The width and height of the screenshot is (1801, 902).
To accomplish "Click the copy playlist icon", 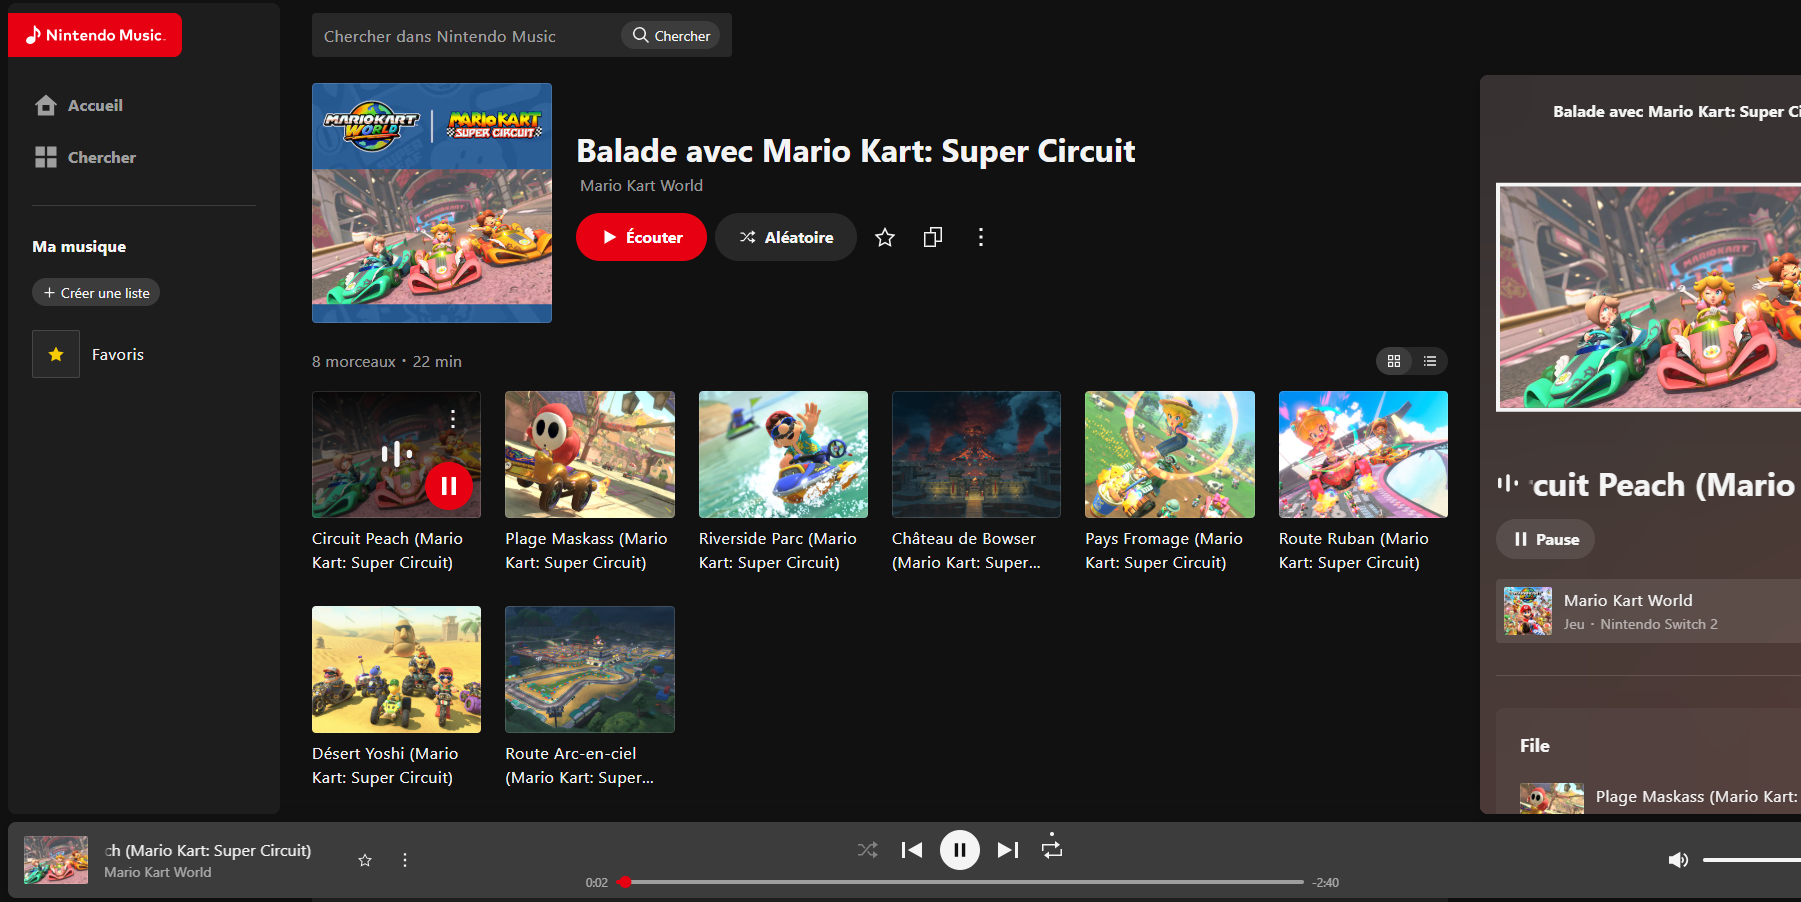I will click(933, 237).
